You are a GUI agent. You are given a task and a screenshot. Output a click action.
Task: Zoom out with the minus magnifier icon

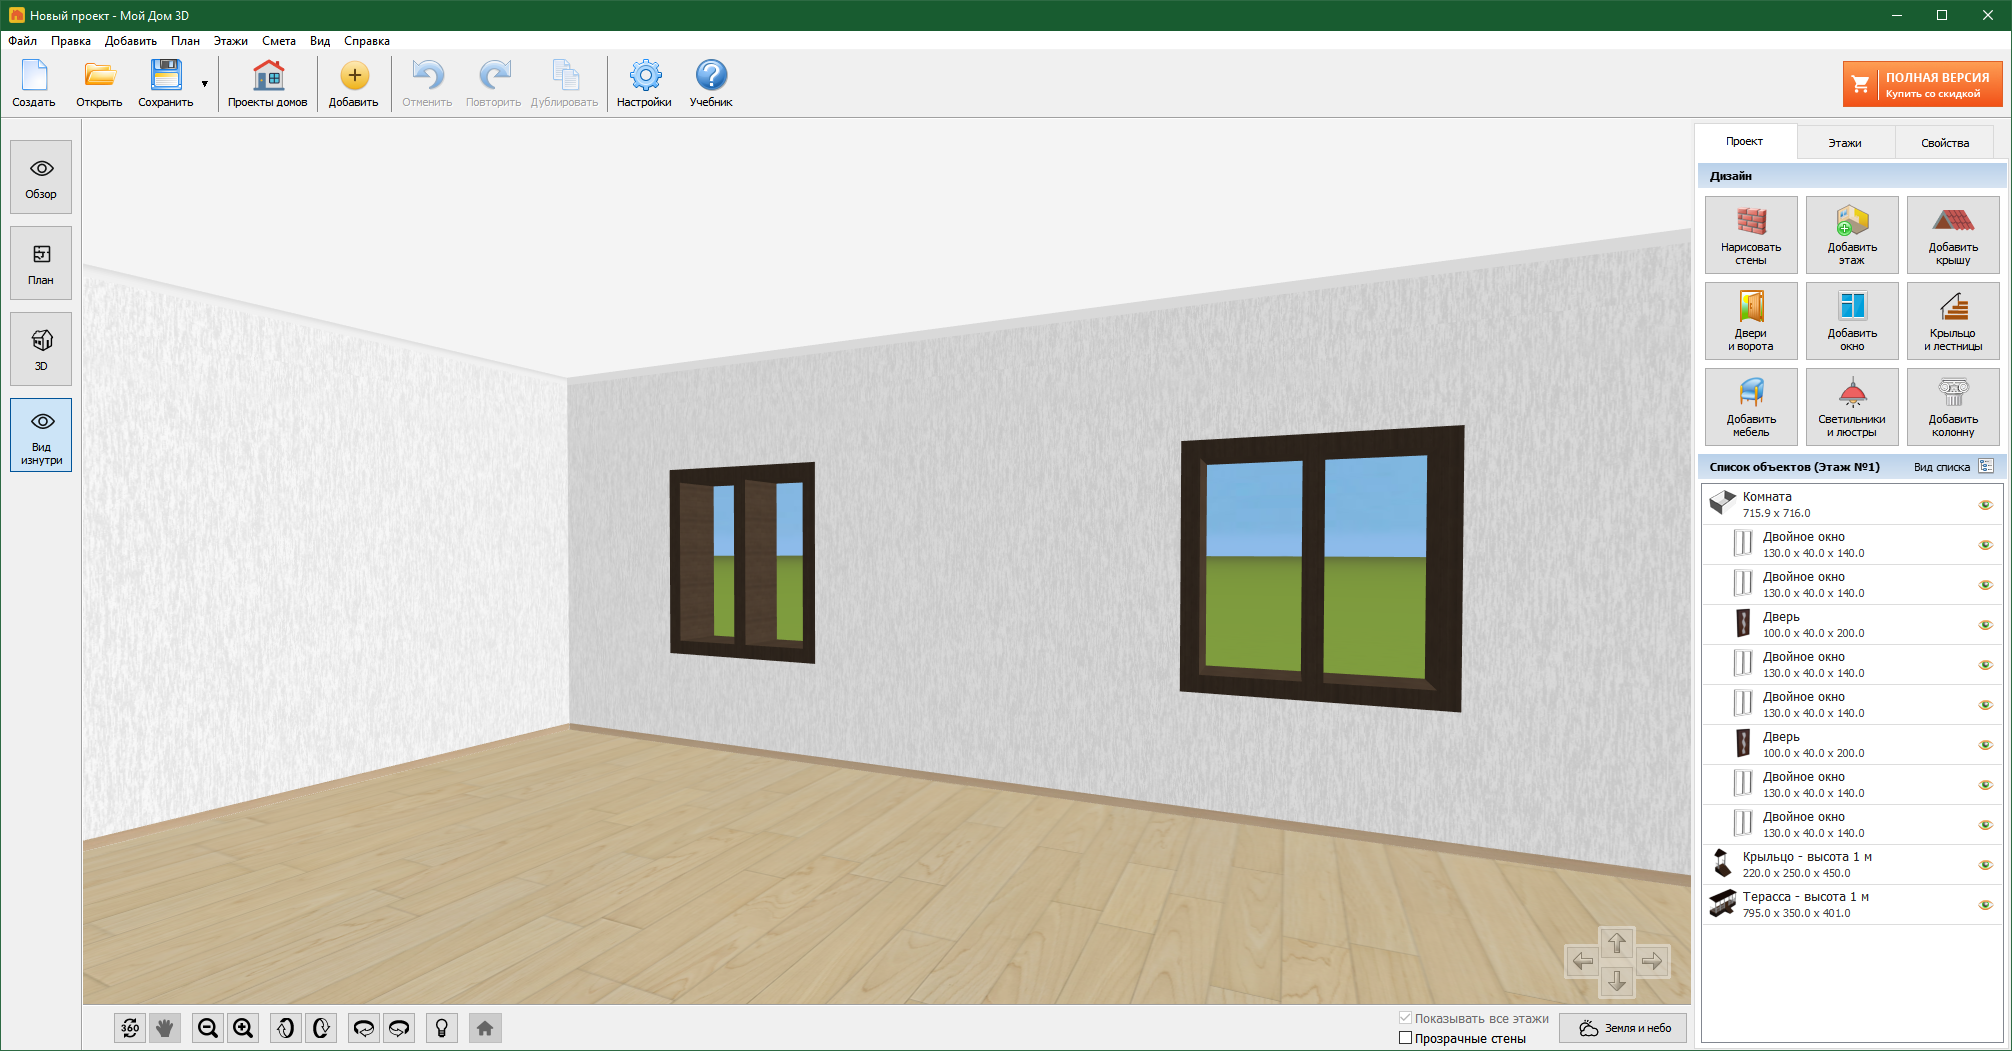click(x=208, y=1028)
